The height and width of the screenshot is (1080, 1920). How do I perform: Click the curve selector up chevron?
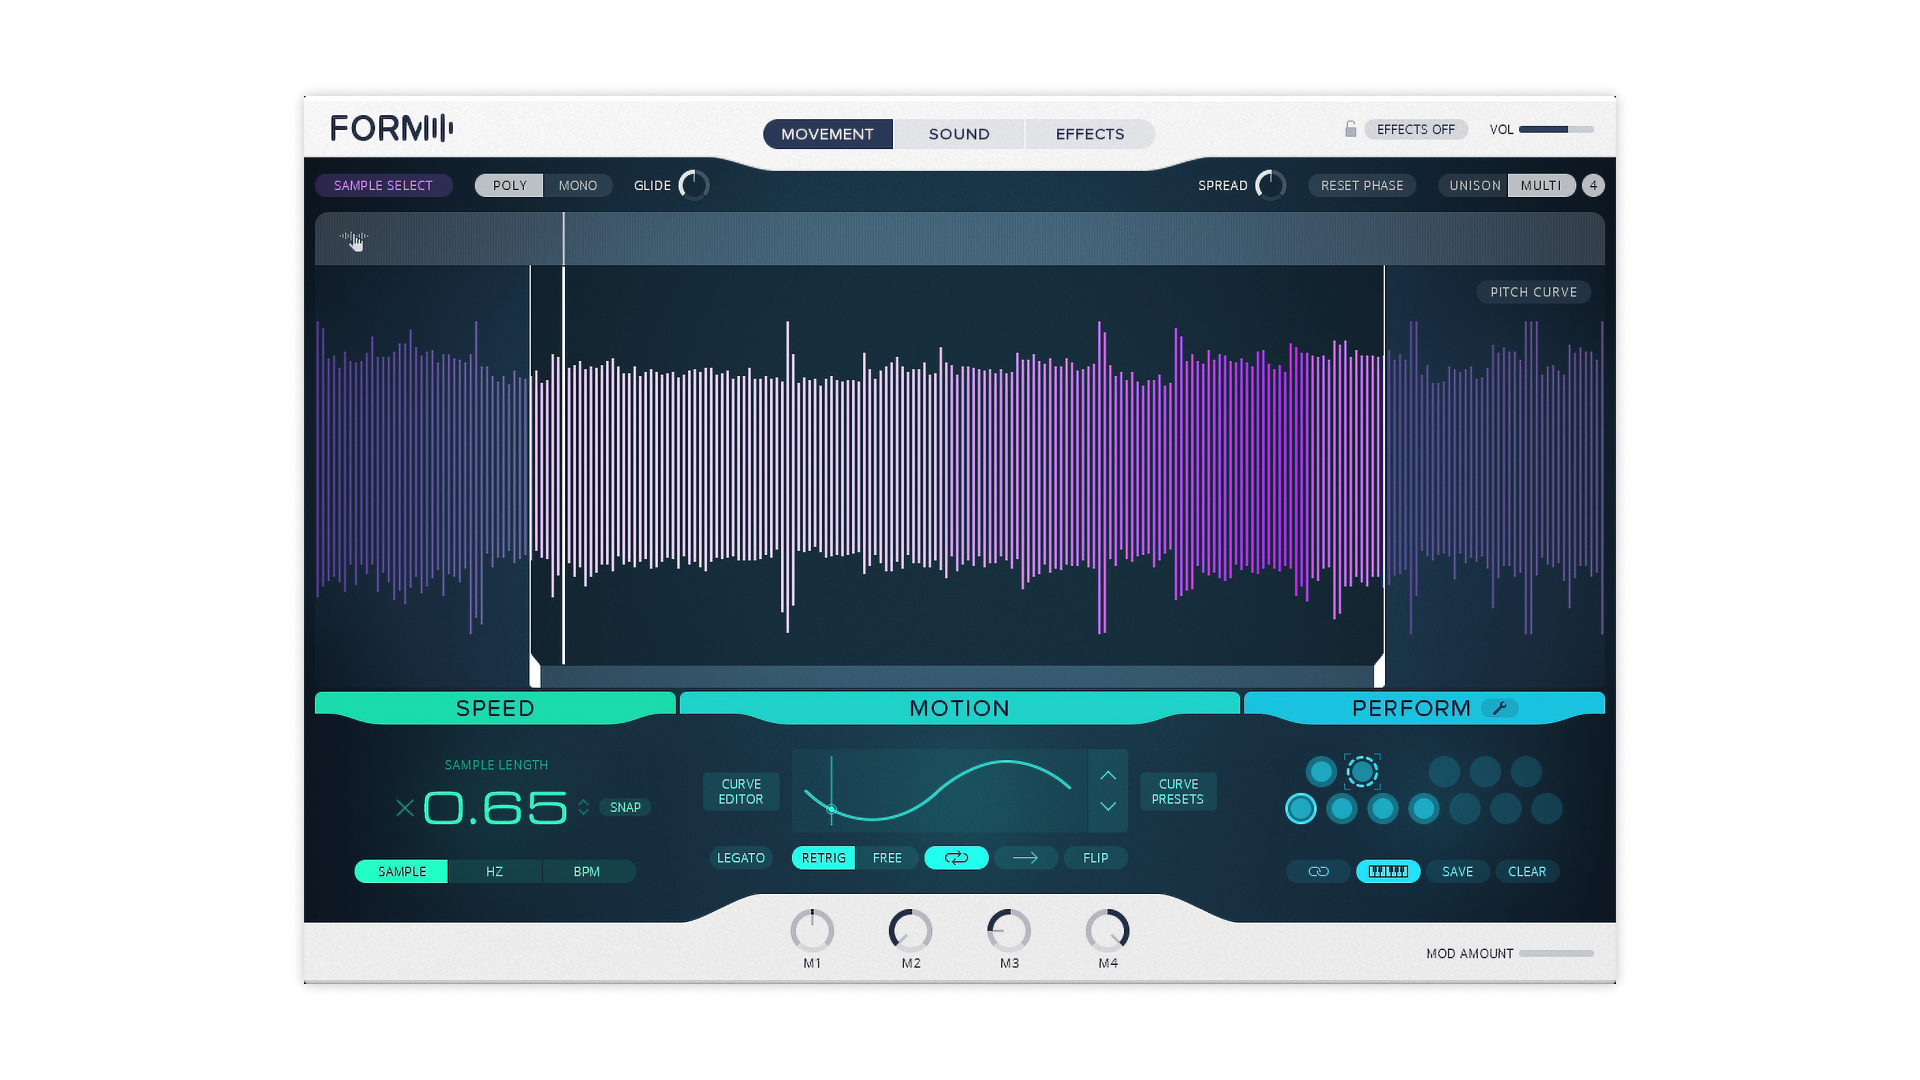tap(1108, 775)
